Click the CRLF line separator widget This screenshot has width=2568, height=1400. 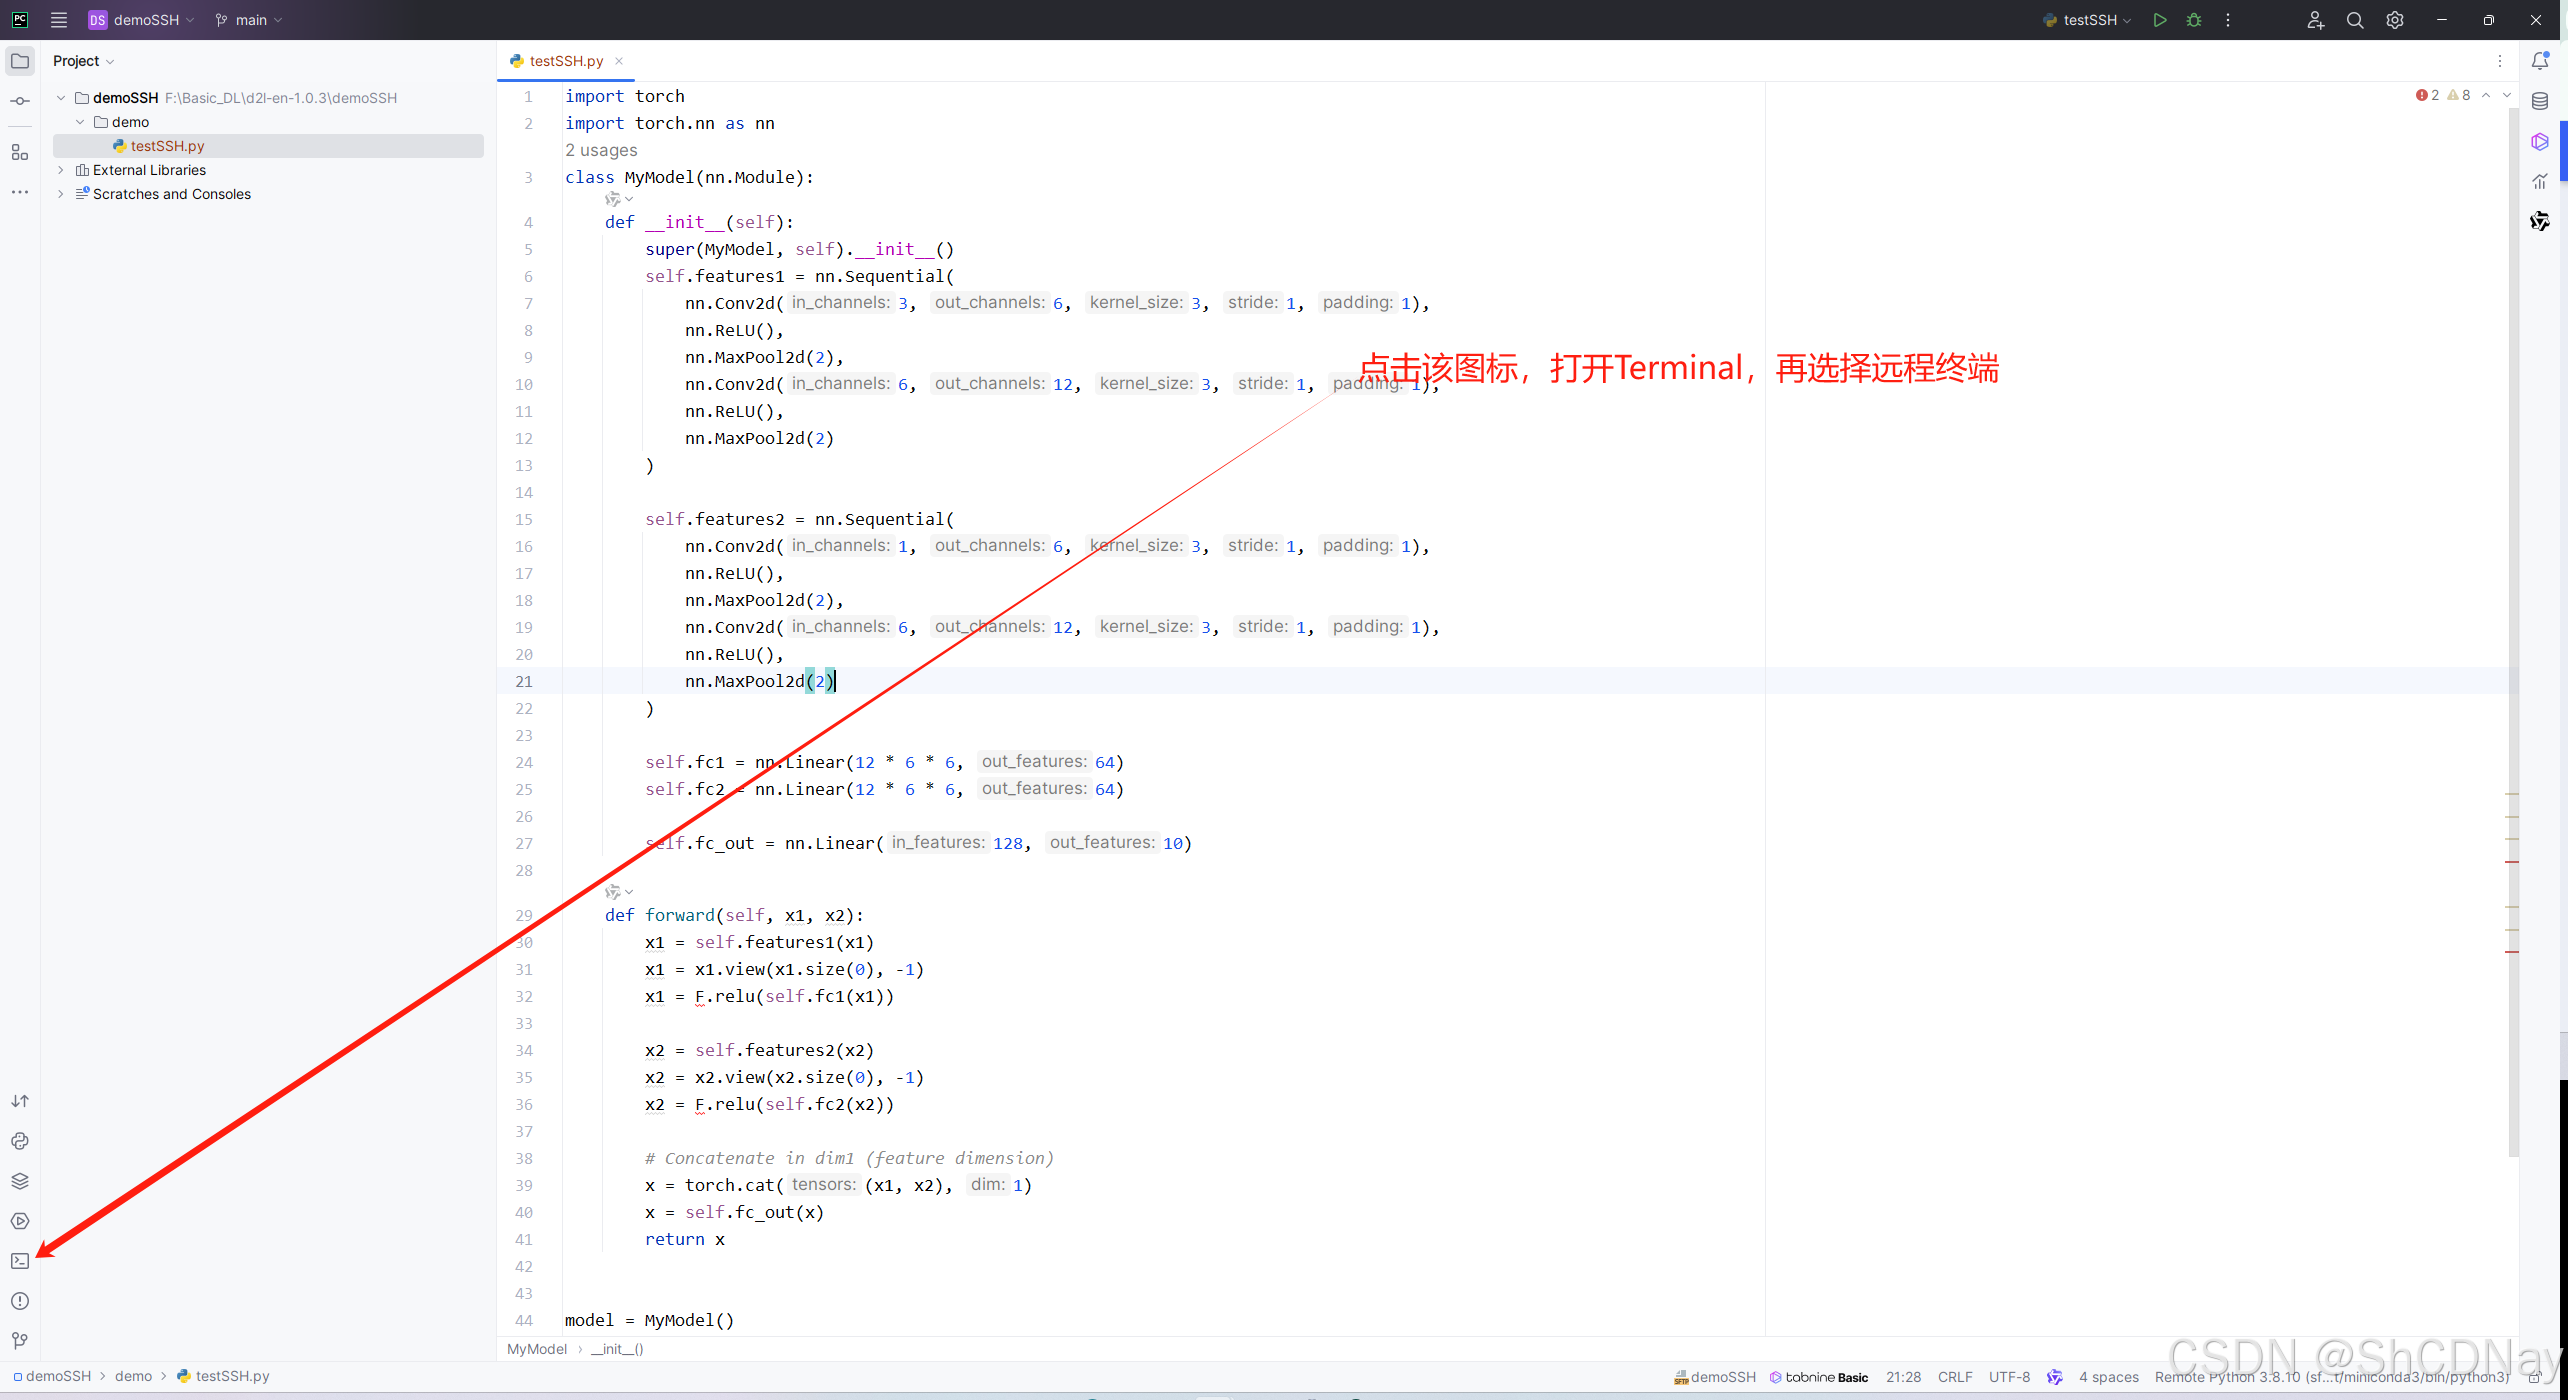tap(1954, 1377)
